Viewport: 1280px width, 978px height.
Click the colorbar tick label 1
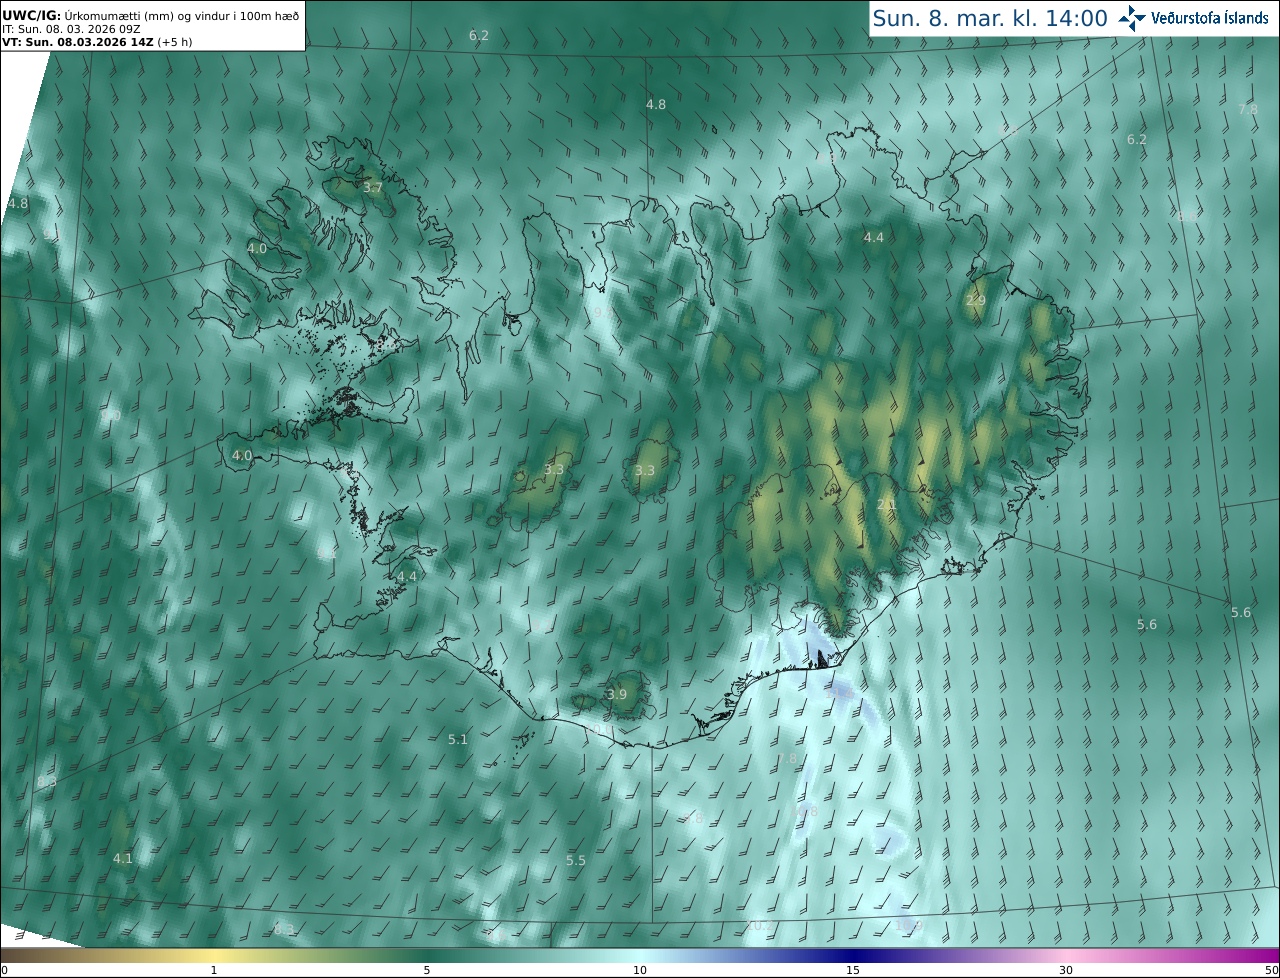coord(214,970)
